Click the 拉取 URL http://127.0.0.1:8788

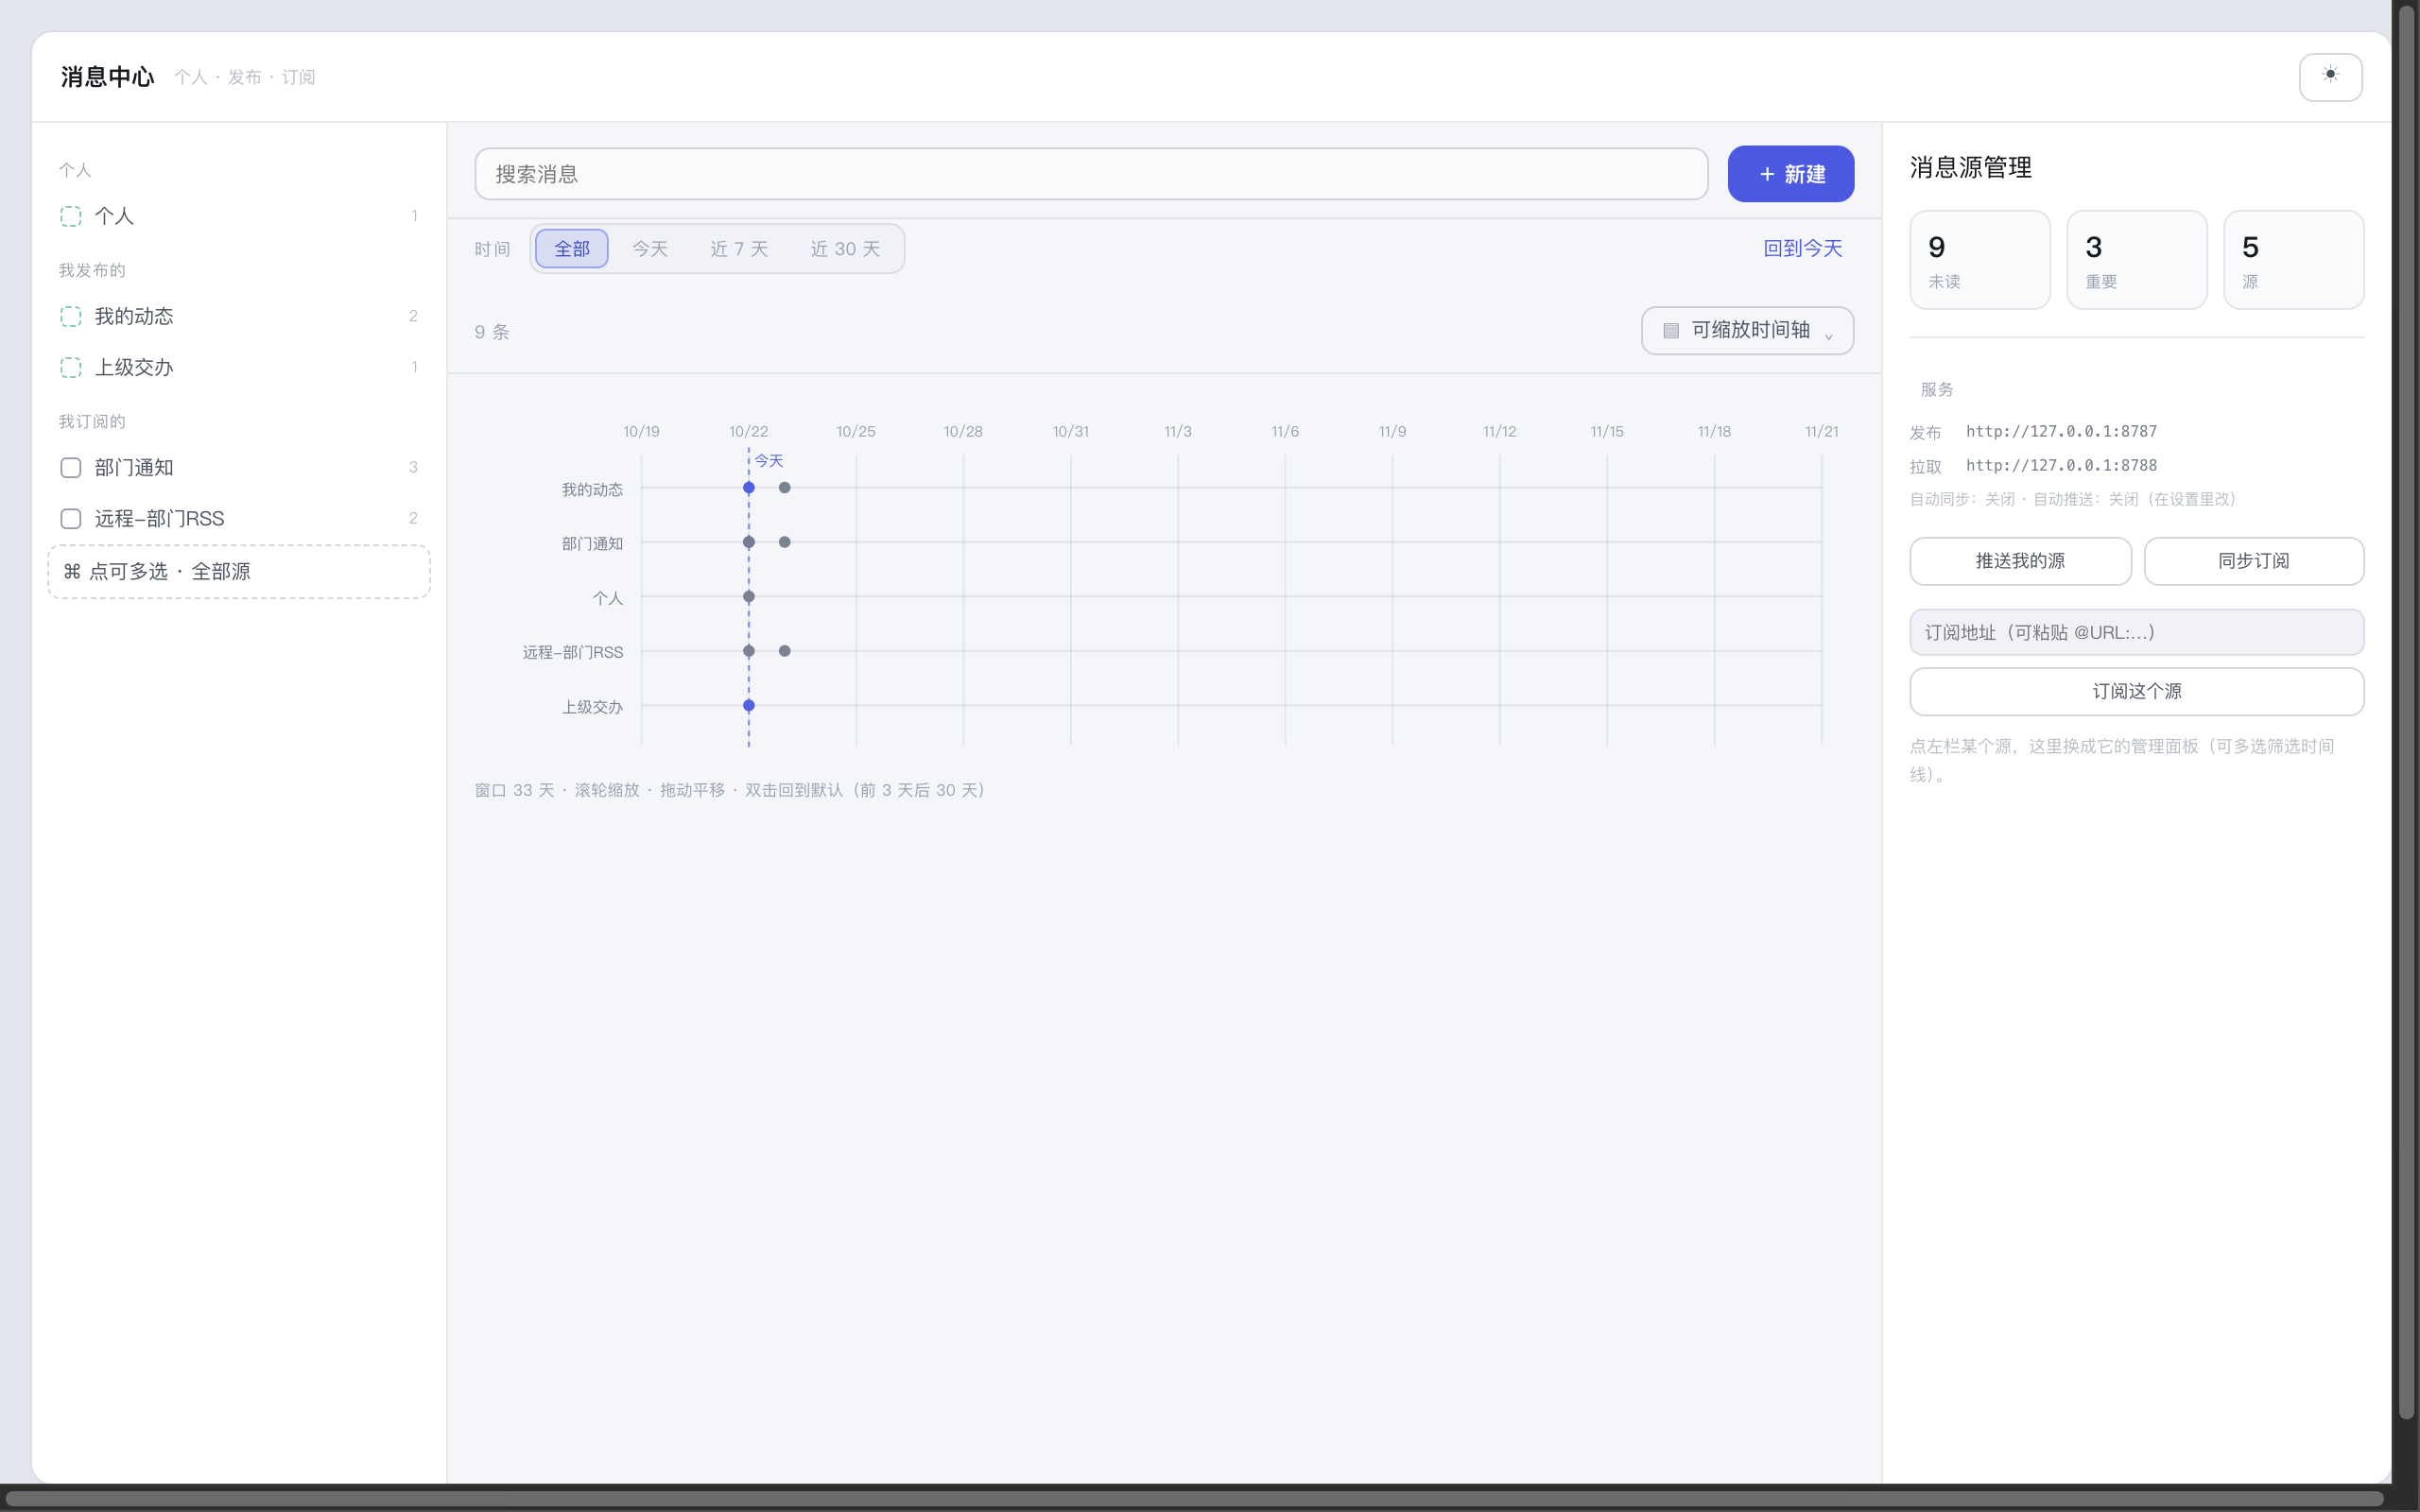coord(2061,465)
